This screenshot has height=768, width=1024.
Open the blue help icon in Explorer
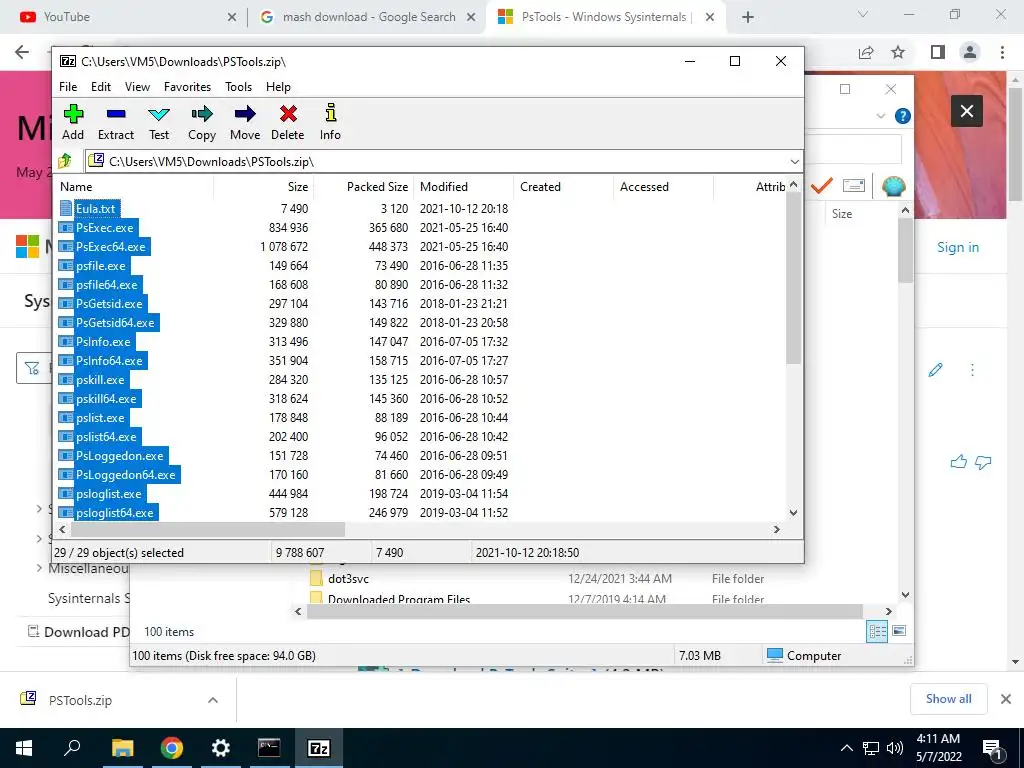click(x=903, y=116)
